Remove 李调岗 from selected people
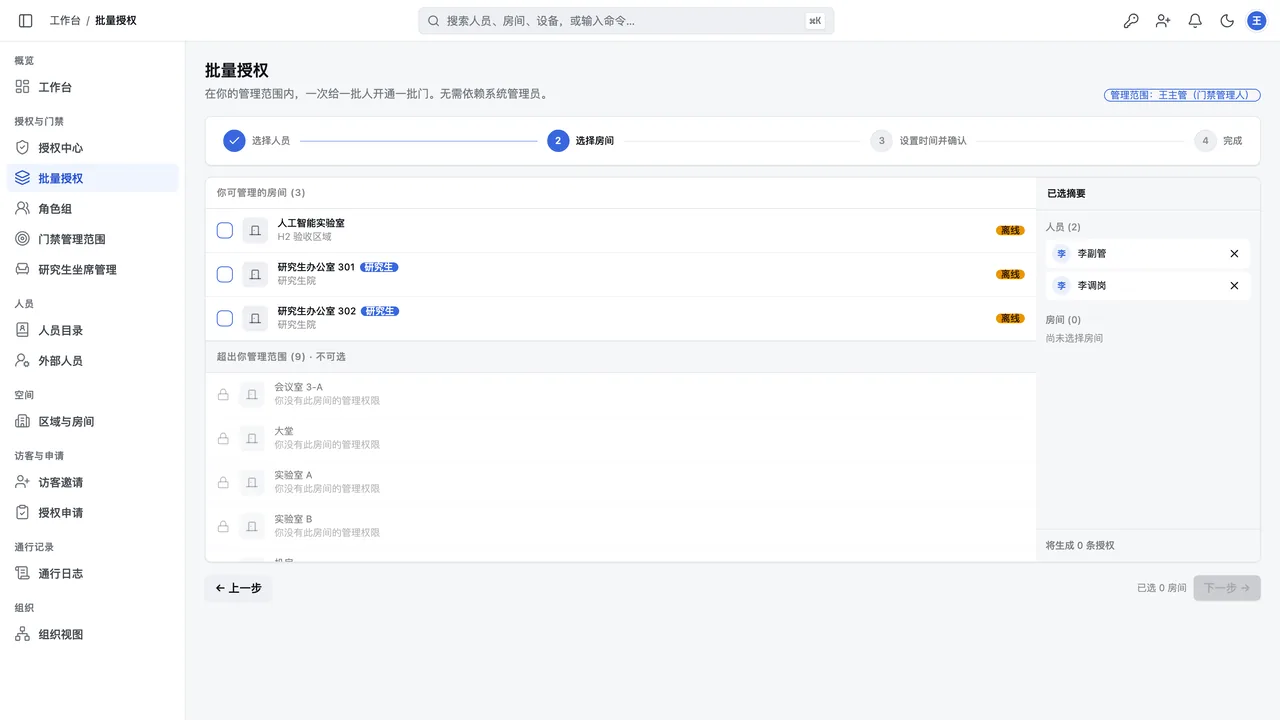Viewport: 1280px width, 720px height. (1234, 286)
